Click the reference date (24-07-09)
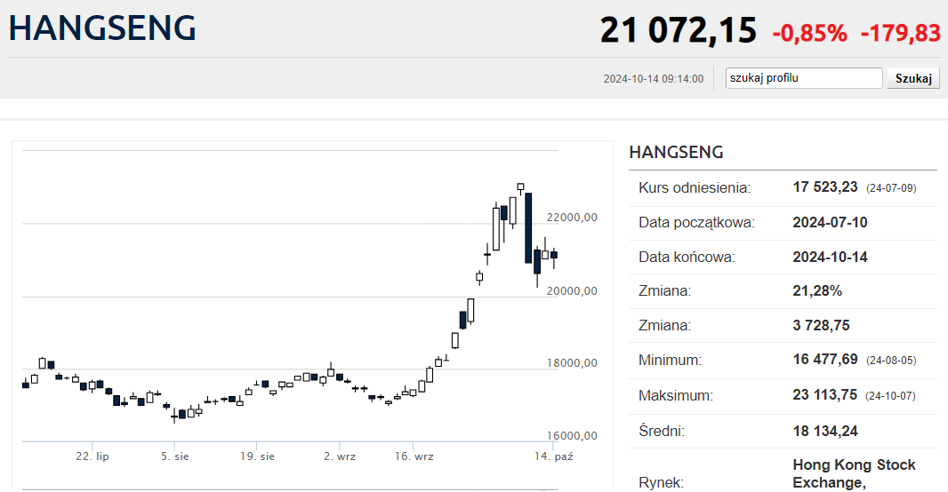This screenshot has width=948, height=492. click(891, 189)
